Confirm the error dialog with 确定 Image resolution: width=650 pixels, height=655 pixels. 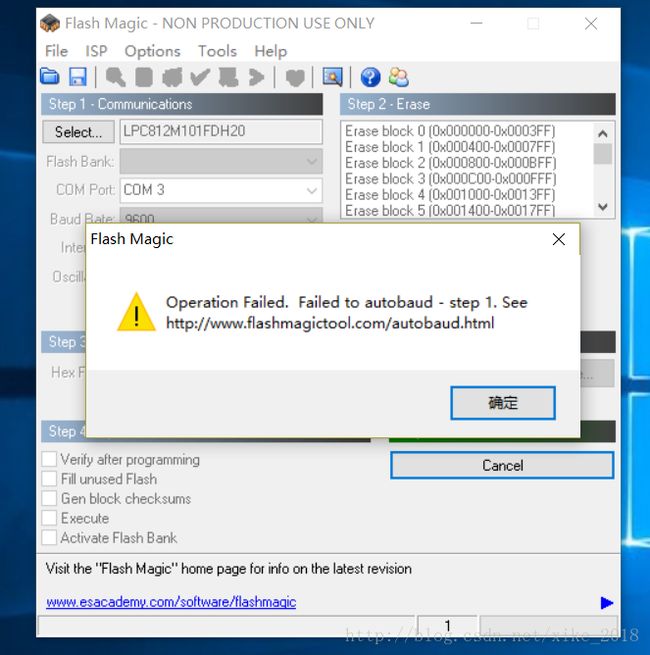(x=503, y=403)
